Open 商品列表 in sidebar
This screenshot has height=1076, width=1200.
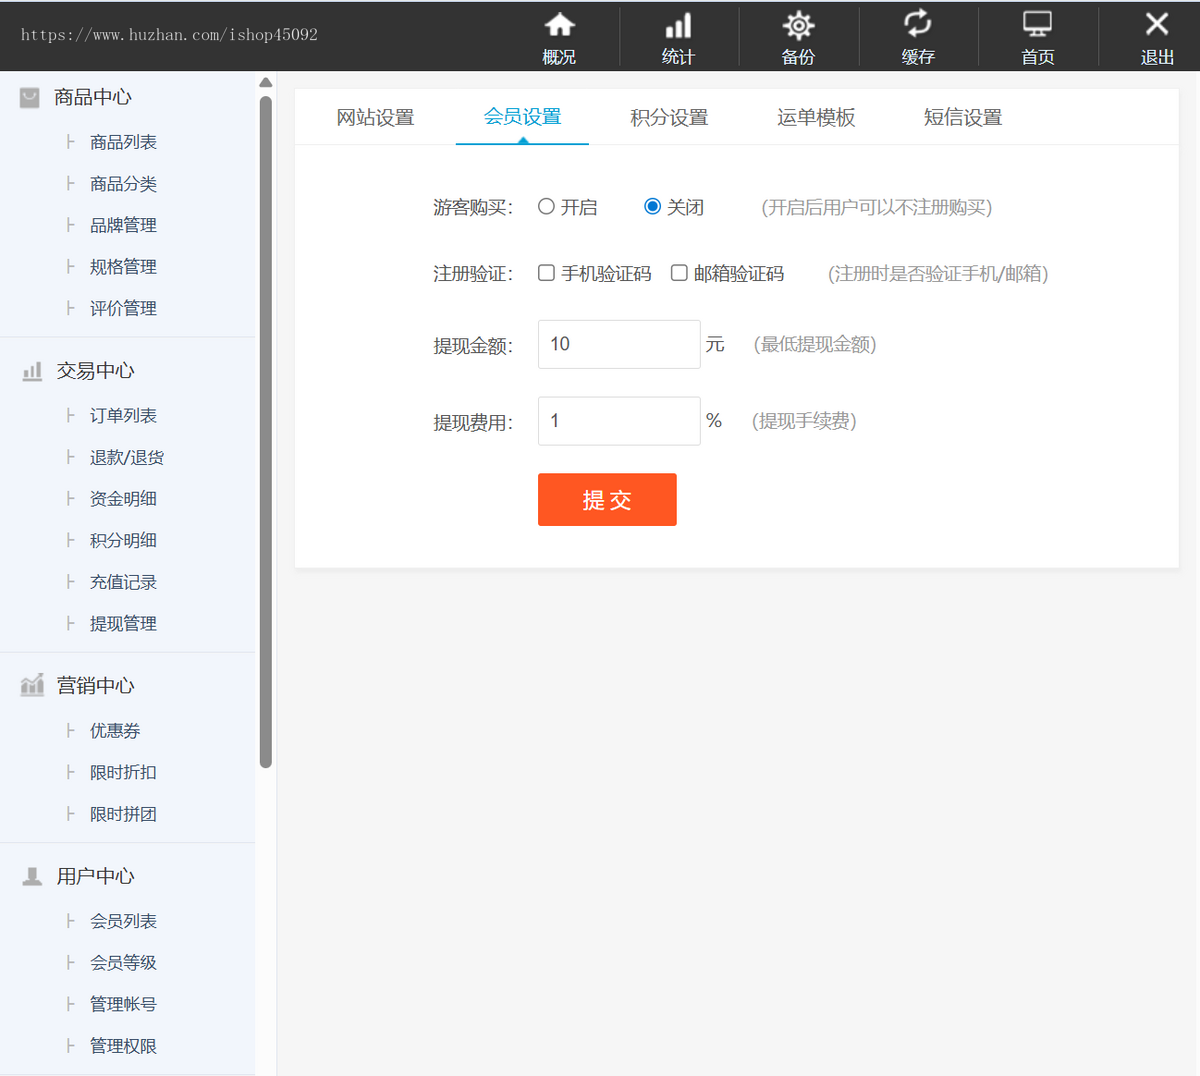(x=123, y=142)
